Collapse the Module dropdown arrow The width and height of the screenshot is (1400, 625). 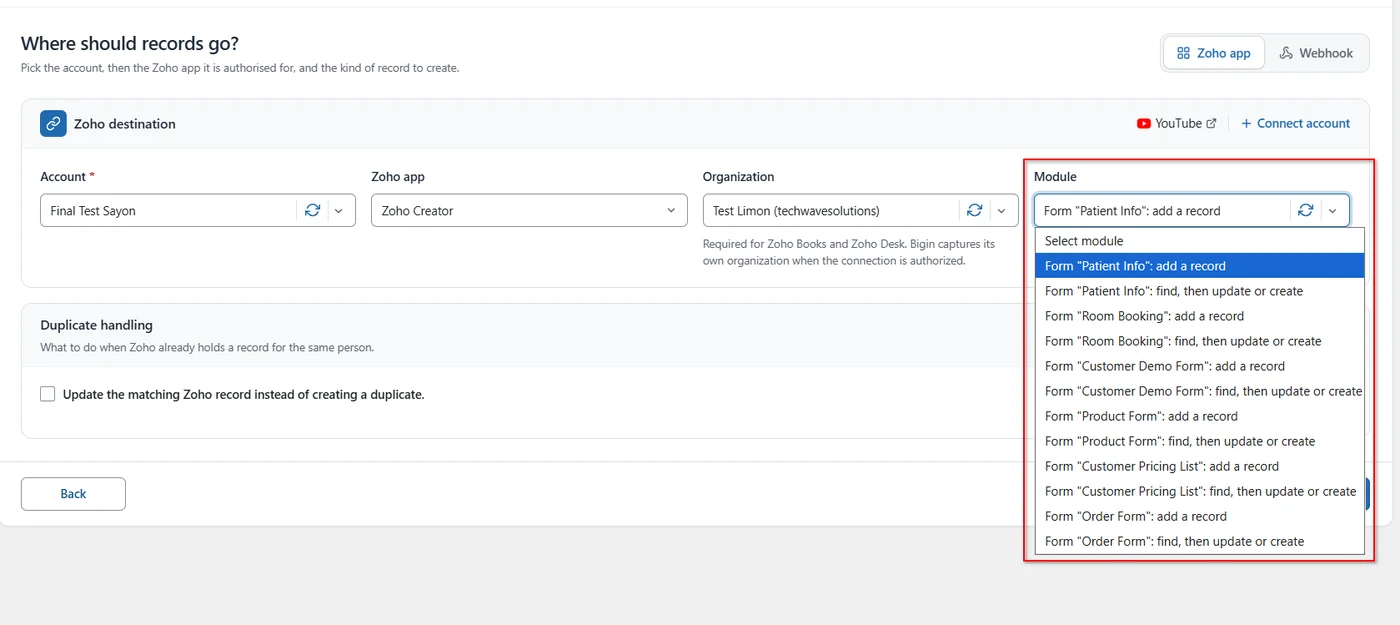click(1332, 211)
